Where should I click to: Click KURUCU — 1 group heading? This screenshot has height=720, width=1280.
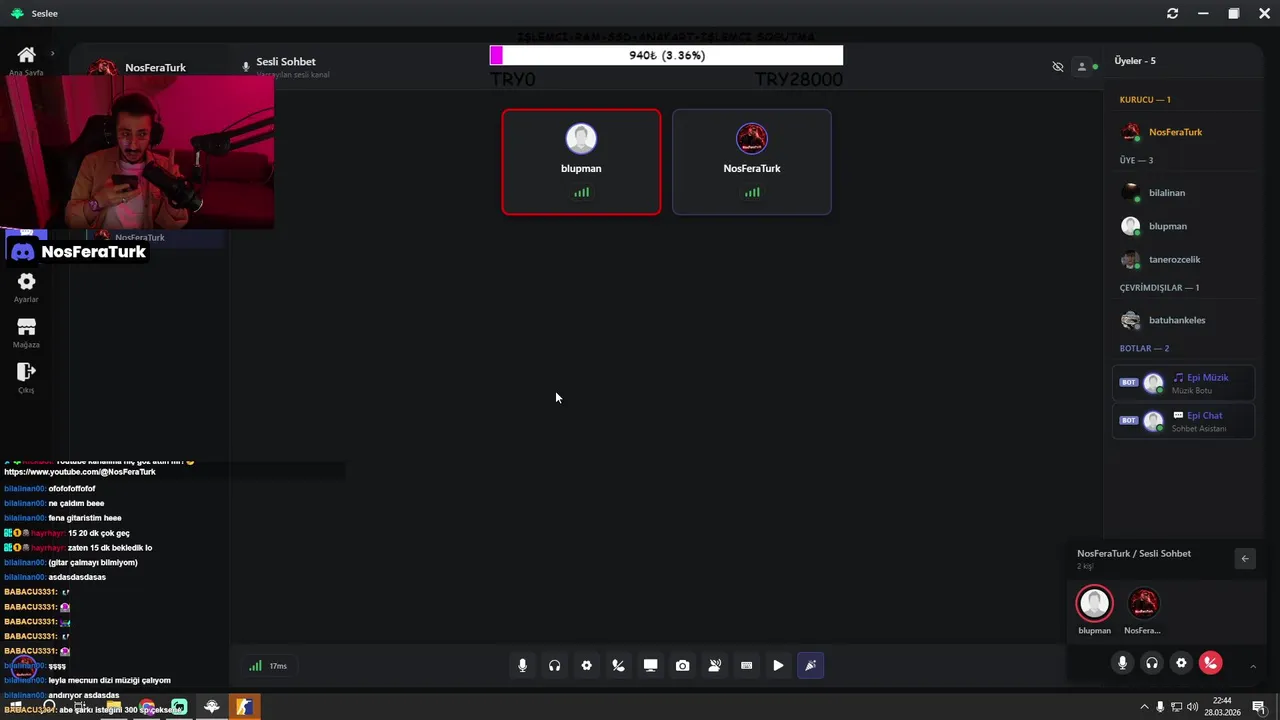[1145, 100]
